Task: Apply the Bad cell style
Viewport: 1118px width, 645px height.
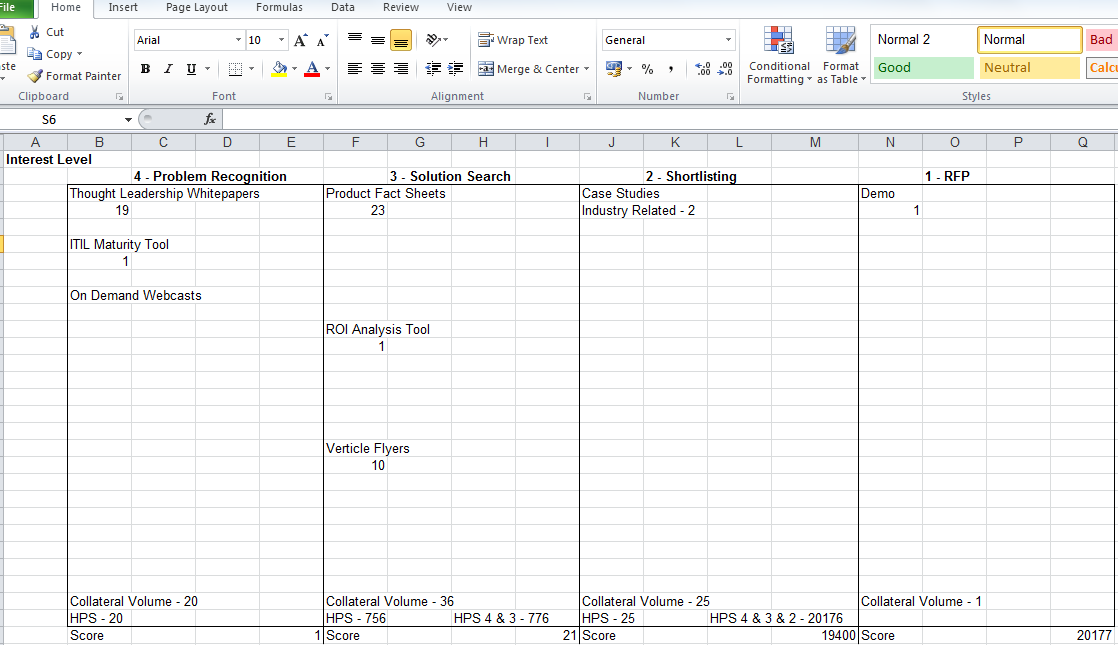Action: pos(1102,40)
